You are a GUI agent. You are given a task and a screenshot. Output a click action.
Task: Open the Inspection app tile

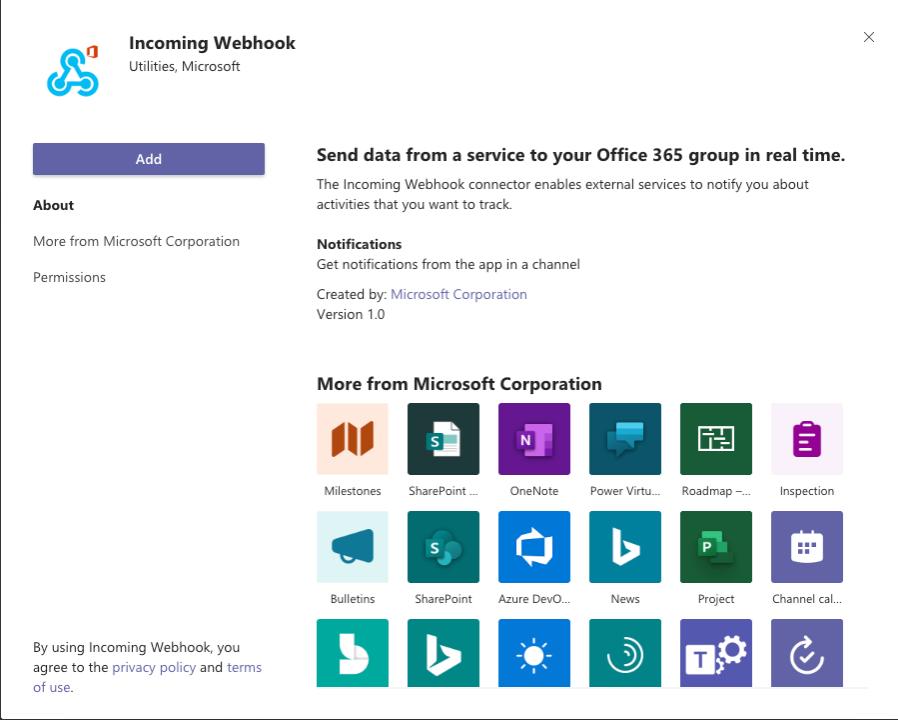click(807, 439)
